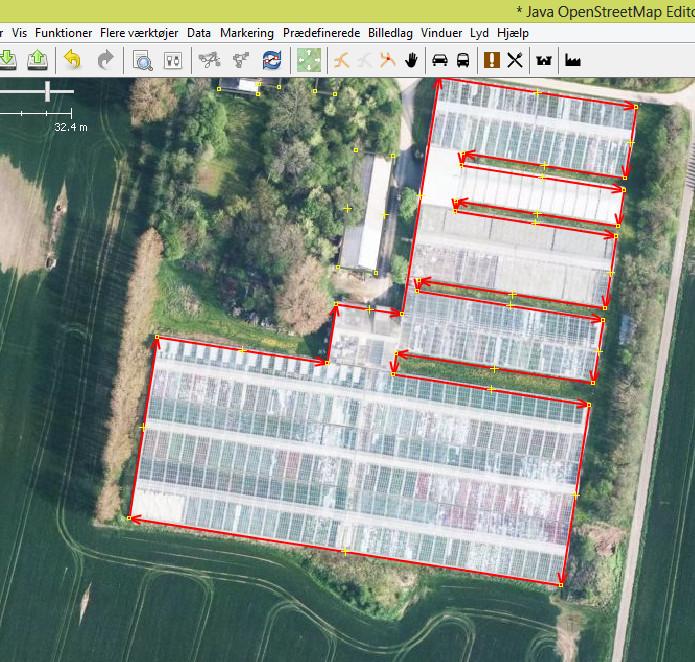Open the Funktioner menu
Viewport: 695px width, 662px height.
pyautogui.click(x=63, y=33)
